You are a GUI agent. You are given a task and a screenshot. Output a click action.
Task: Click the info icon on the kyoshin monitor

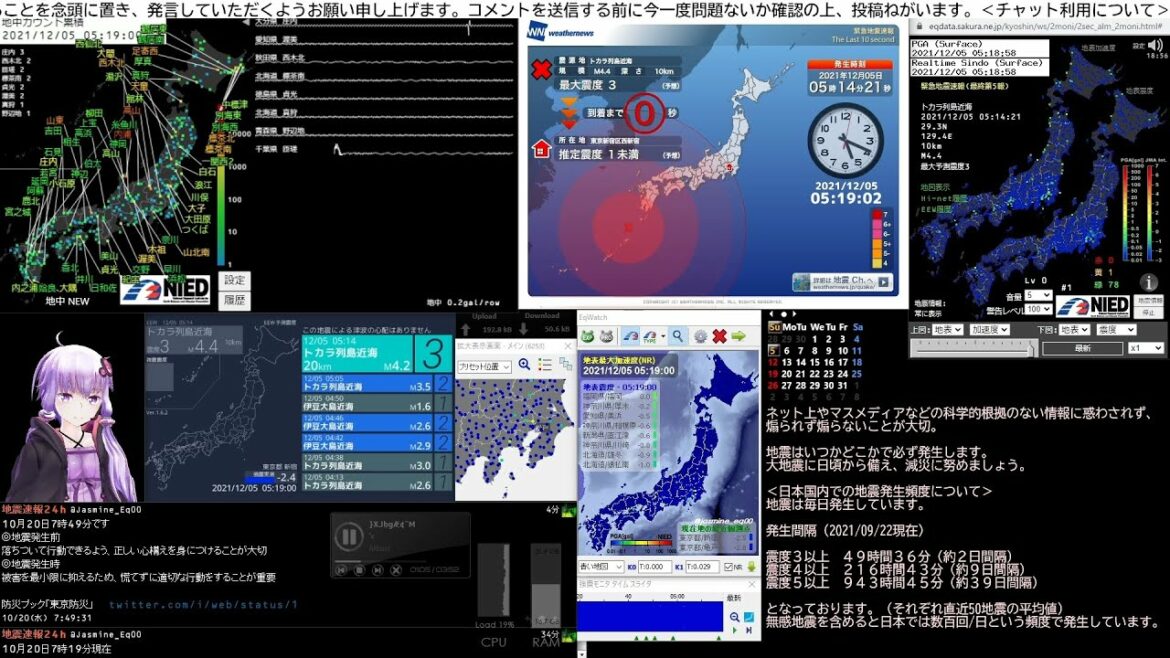(x=1149, y=283)
